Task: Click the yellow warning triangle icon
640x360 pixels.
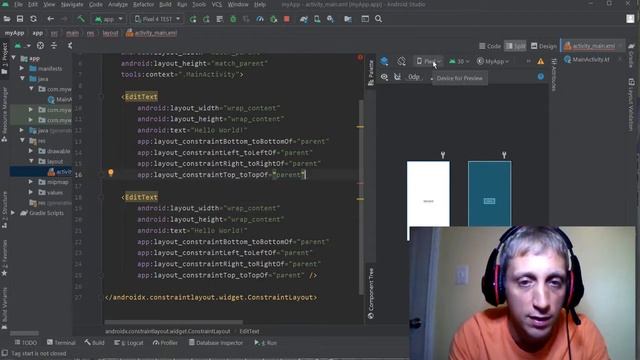Action: pyautogui.click(x=540, y=61)
